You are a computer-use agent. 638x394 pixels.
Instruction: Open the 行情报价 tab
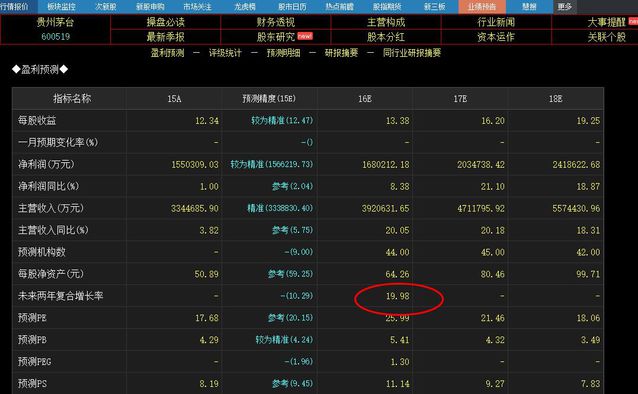pyautogui.click(x=15, y=7)
